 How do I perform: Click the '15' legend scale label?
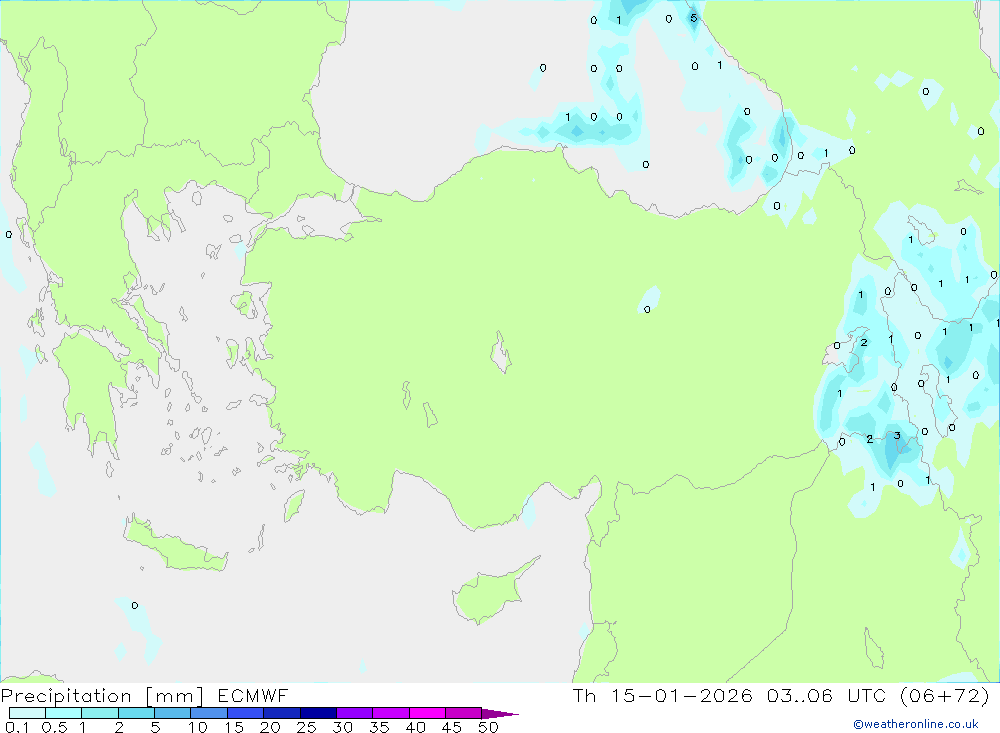(x=234, y=727)
